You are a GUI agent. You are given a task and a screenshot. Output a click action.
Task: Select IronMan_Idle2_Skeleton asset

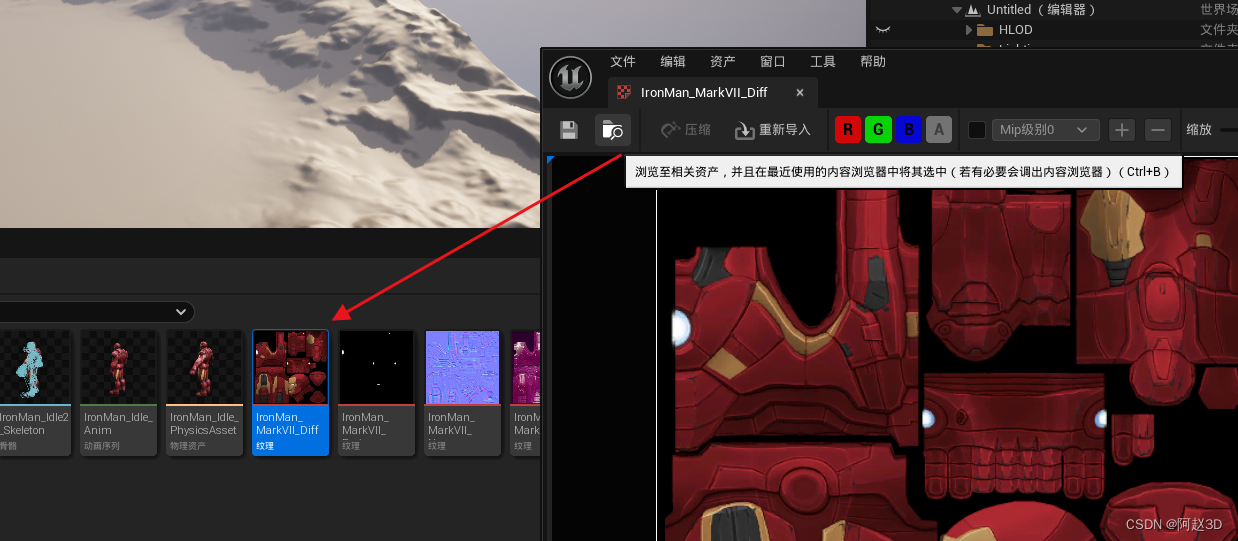(35, 392)
